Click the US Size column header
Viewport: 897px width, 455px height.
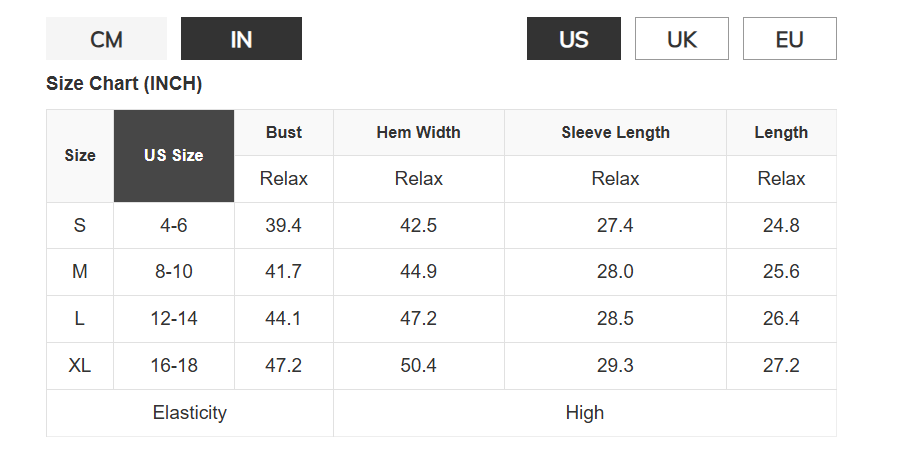174,156
